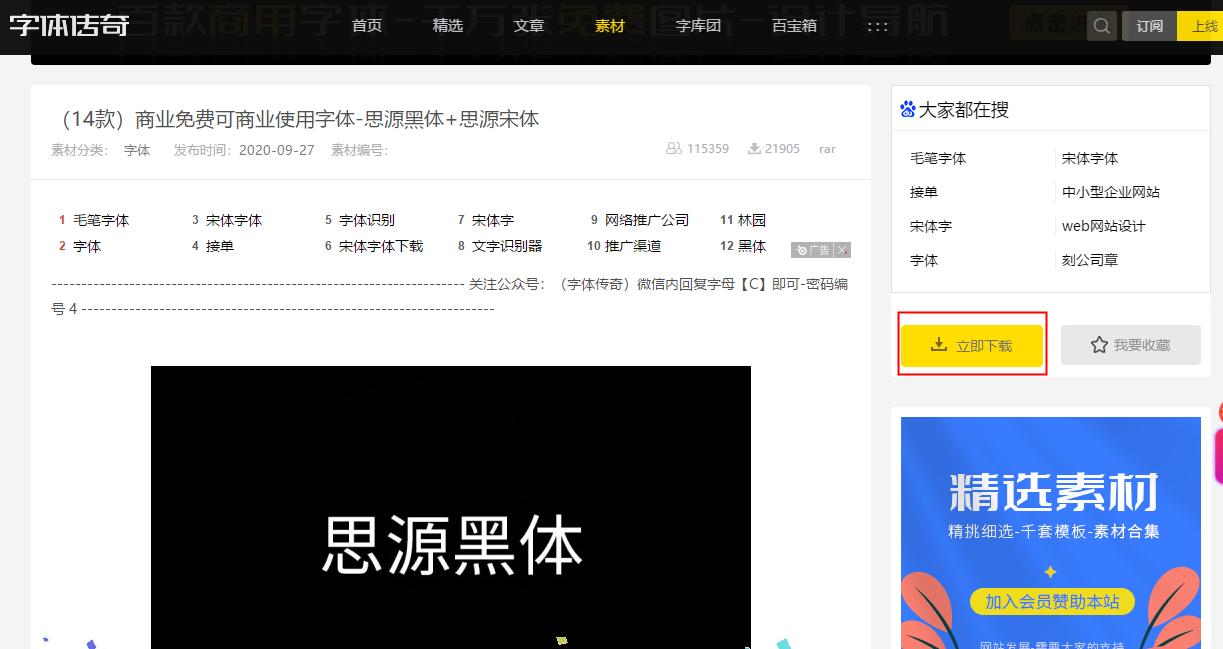Open the ::: more menu icon in navbar
The width and height of the screenshot is (1223, 649).
click(x=877, y=26)
